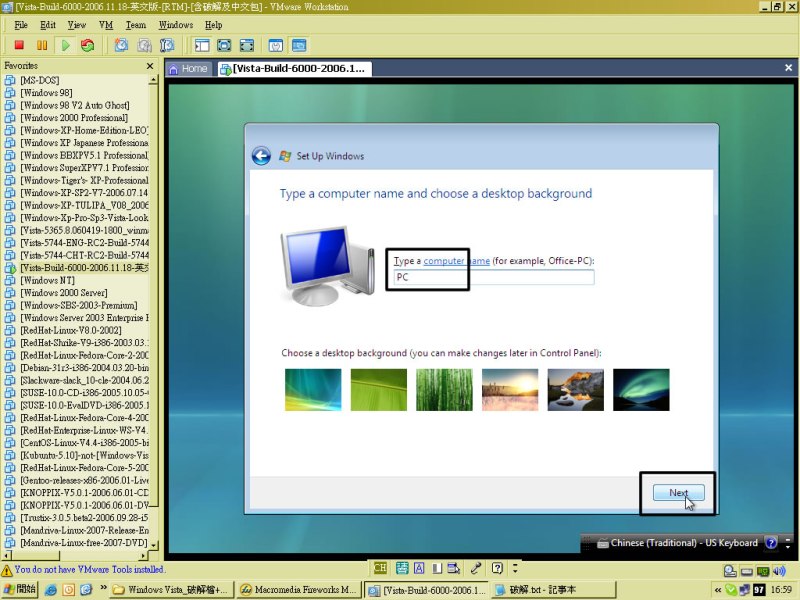Click the VMware status network adapter icon
Screen dimensions: 800x600
pos(763,571)
